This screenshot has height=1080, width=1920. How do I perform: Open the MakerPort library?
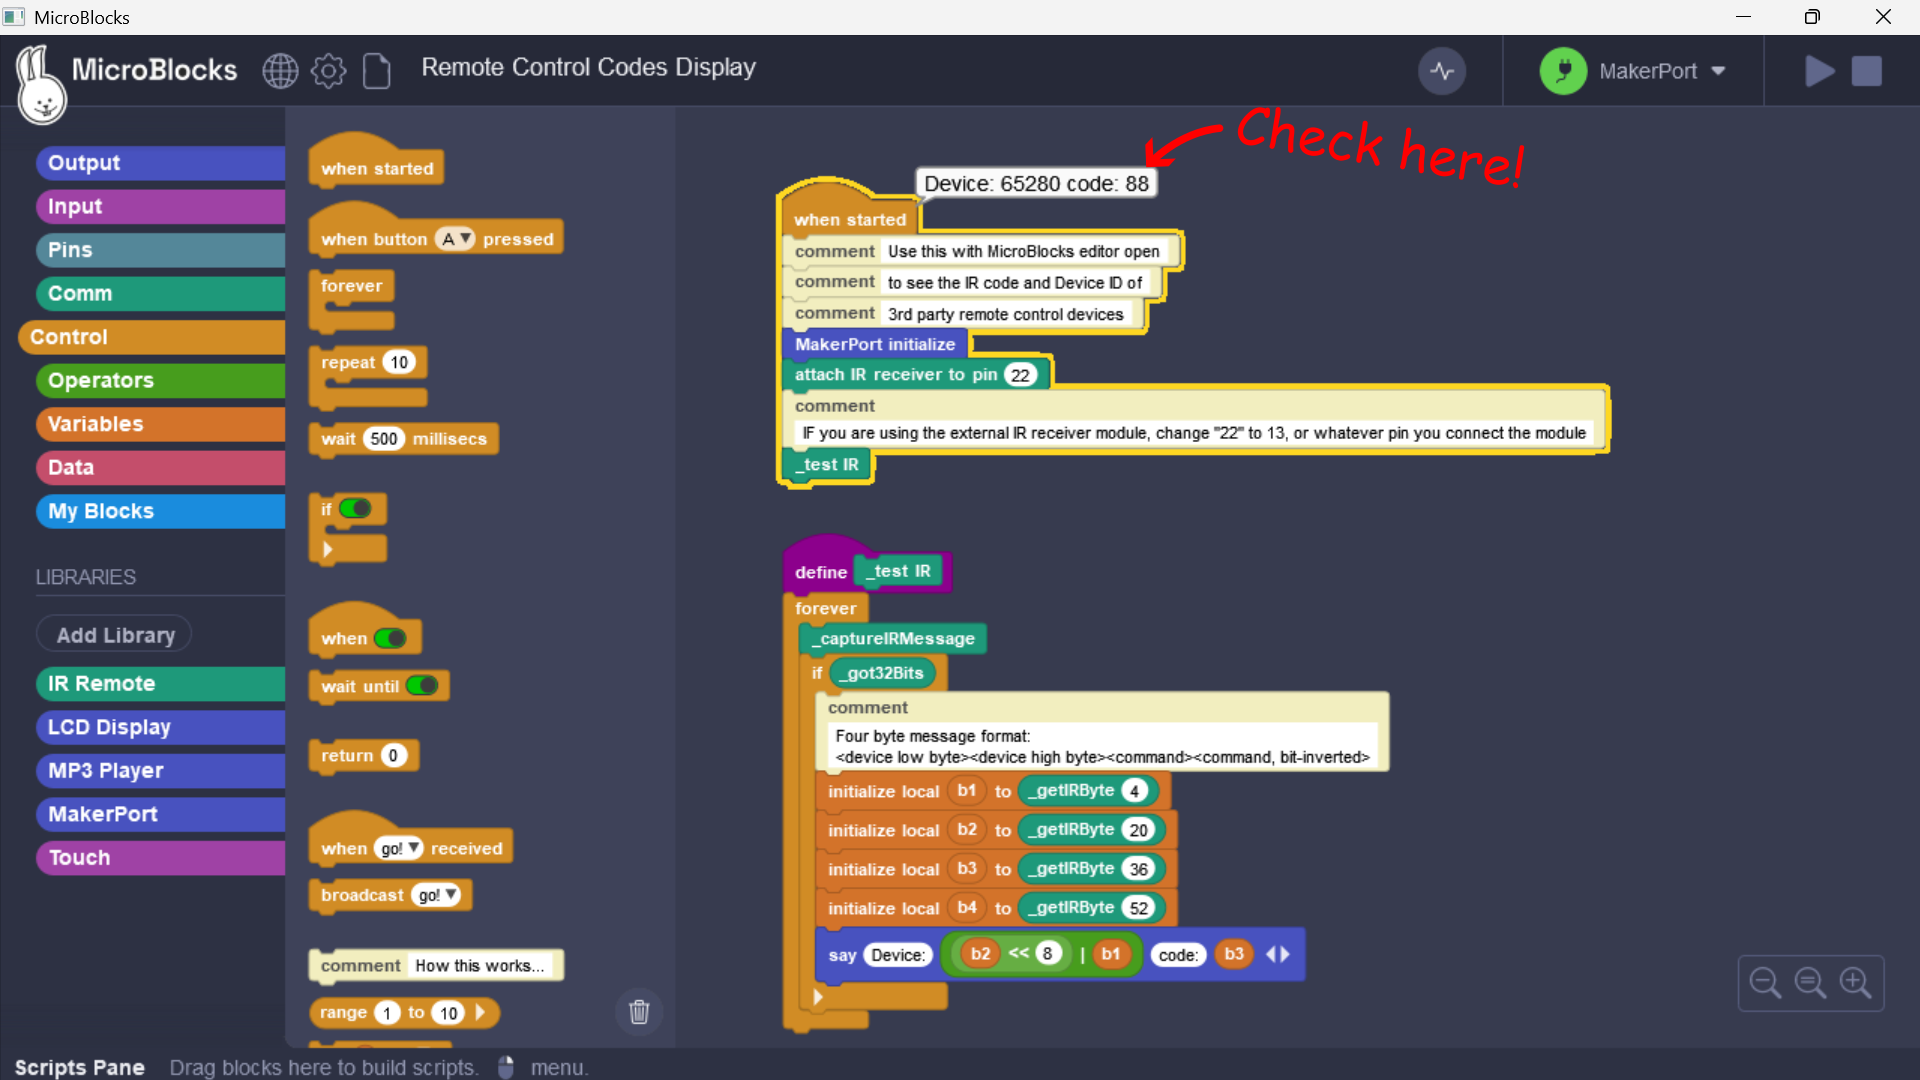coord(160,814)
